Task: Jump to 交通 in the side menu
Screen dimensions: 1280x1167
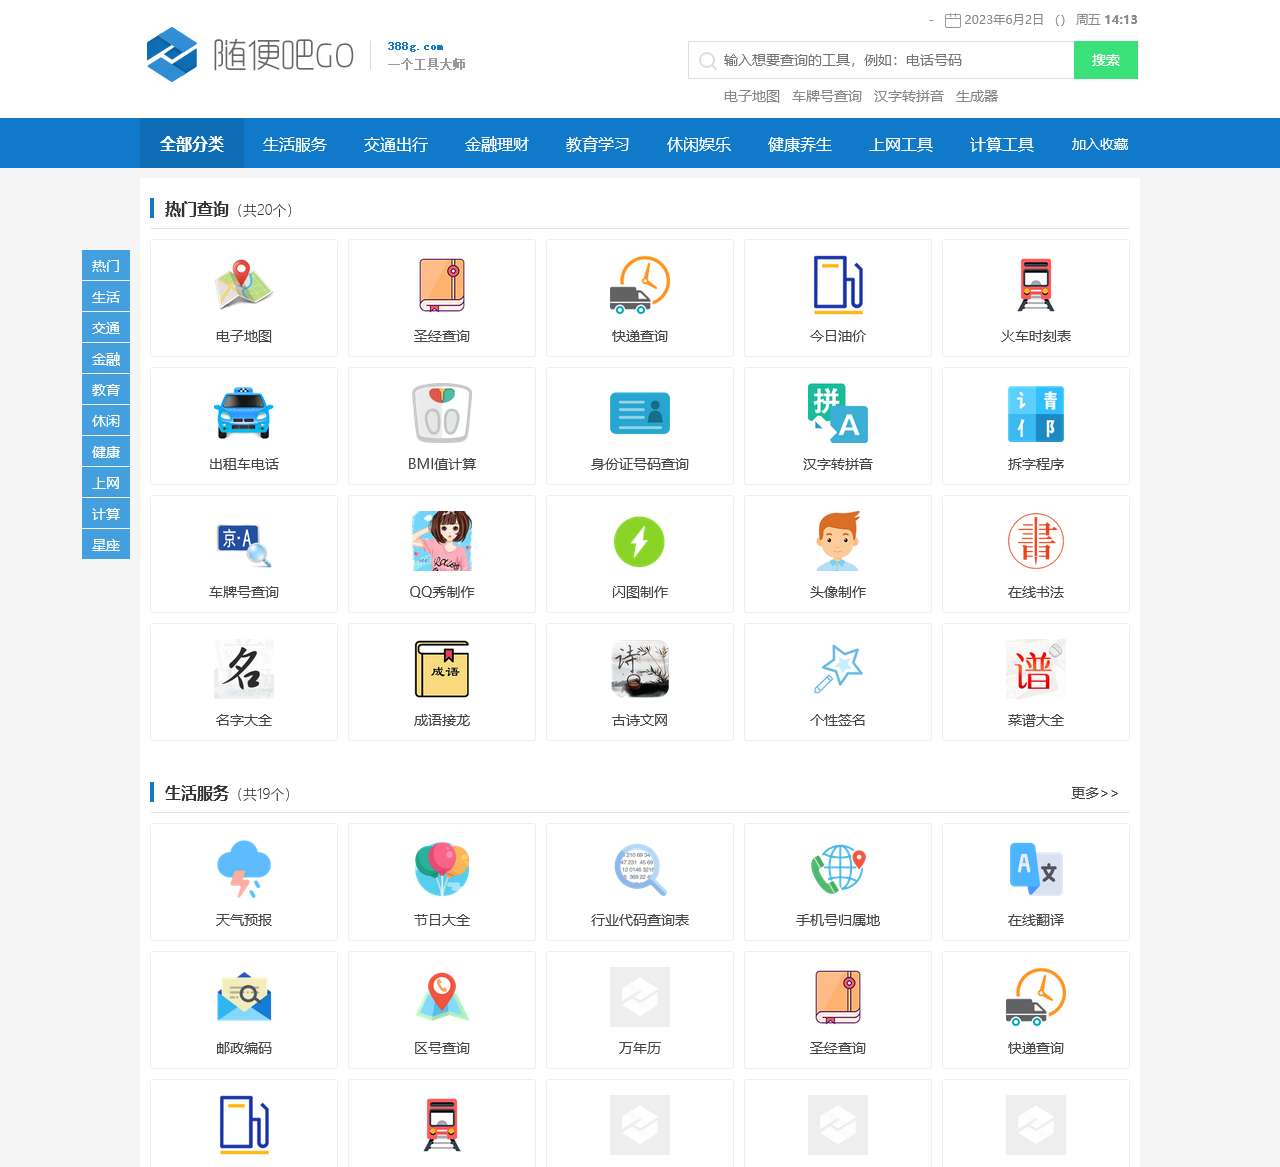Action: point(106,327)
